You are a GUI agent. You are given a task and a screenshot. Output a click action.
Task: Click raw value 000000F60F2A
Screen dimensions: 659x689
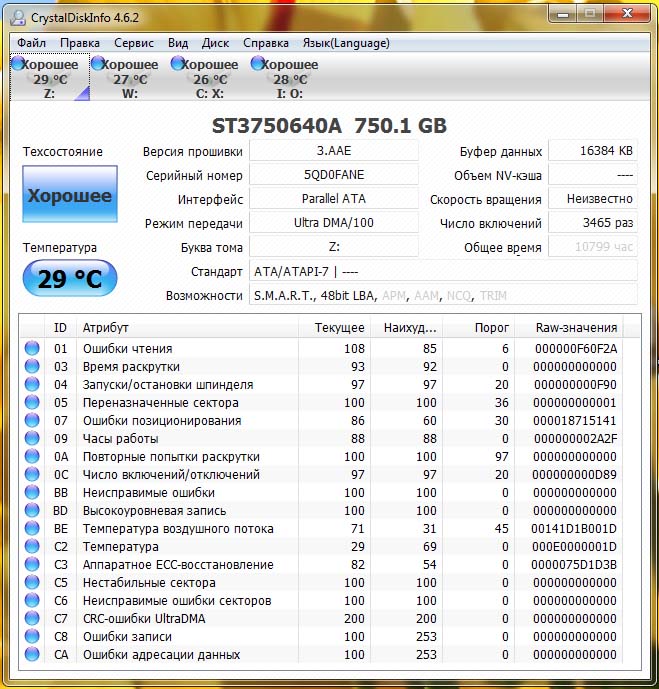[576, 348]
